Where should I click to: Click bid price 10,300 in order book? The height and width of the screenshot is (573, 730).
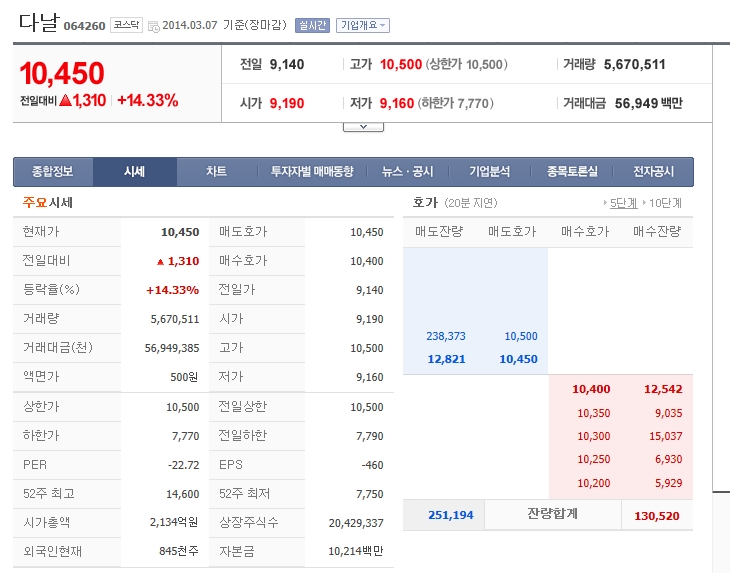594,436
